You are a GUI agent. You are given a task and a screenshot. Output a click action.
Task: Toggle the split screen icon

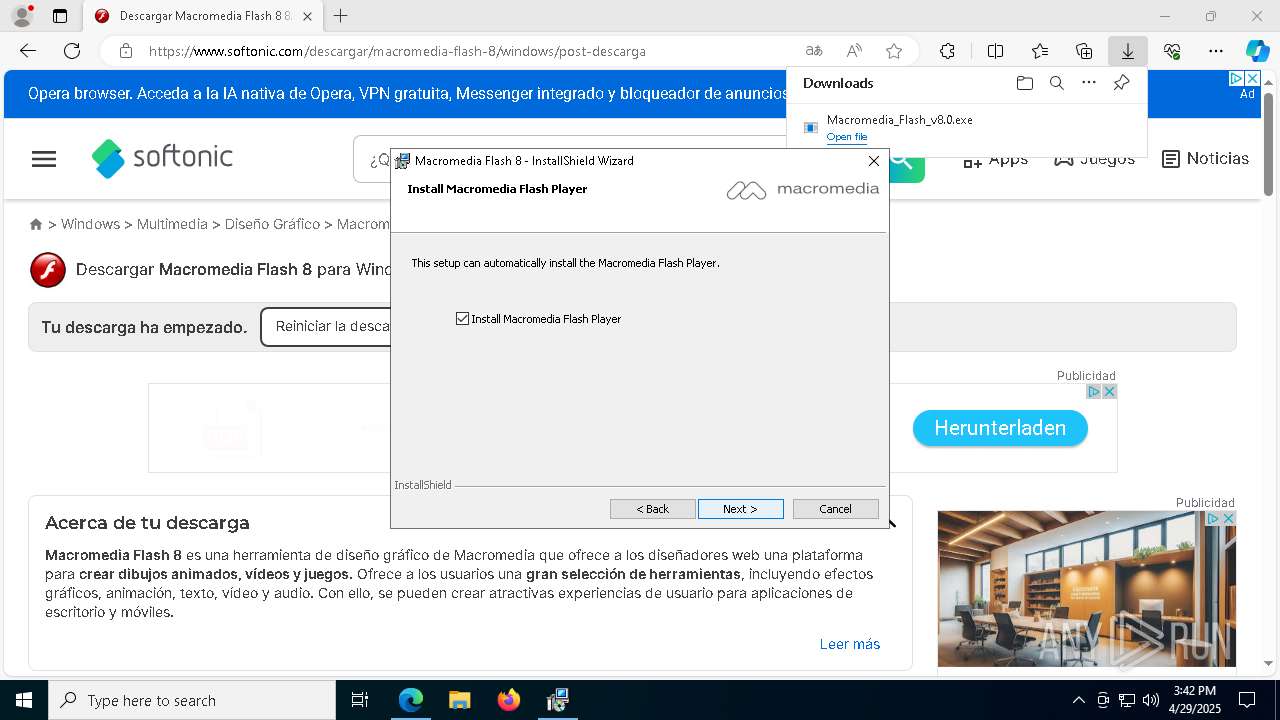pos(995,51)
